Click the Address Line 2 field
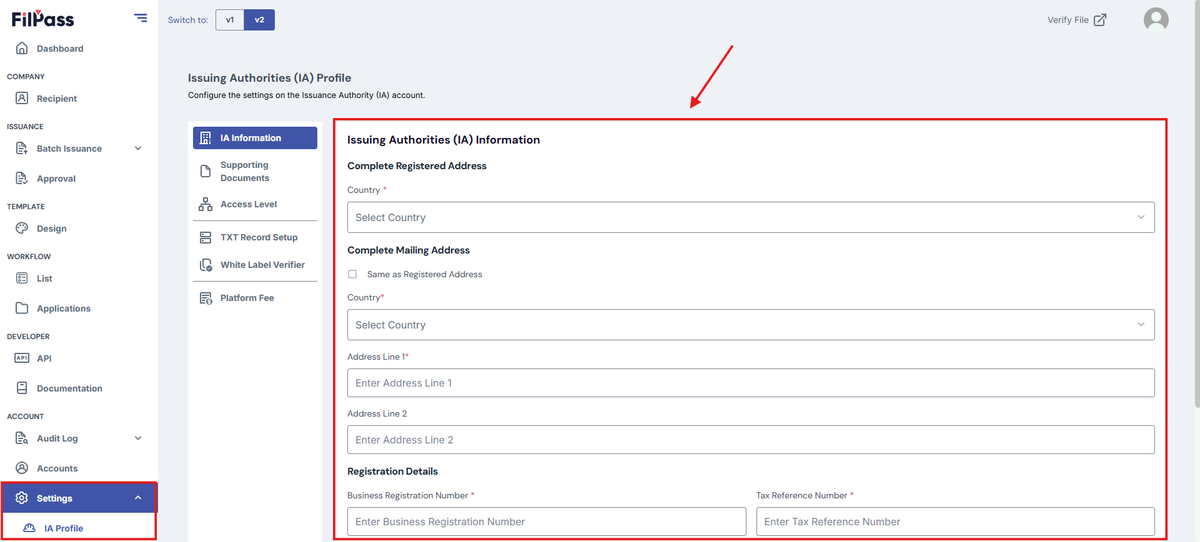Image resolution: width=1200 pixels, height=542 pixels. coord(751,440)
